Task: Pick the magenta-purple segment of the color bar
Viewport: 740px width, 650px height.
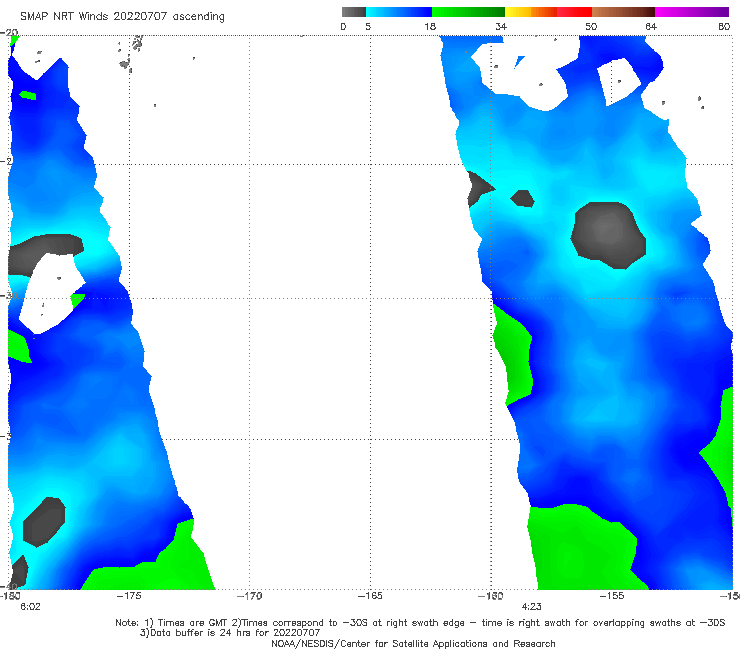Action: [x=692, y=12]
